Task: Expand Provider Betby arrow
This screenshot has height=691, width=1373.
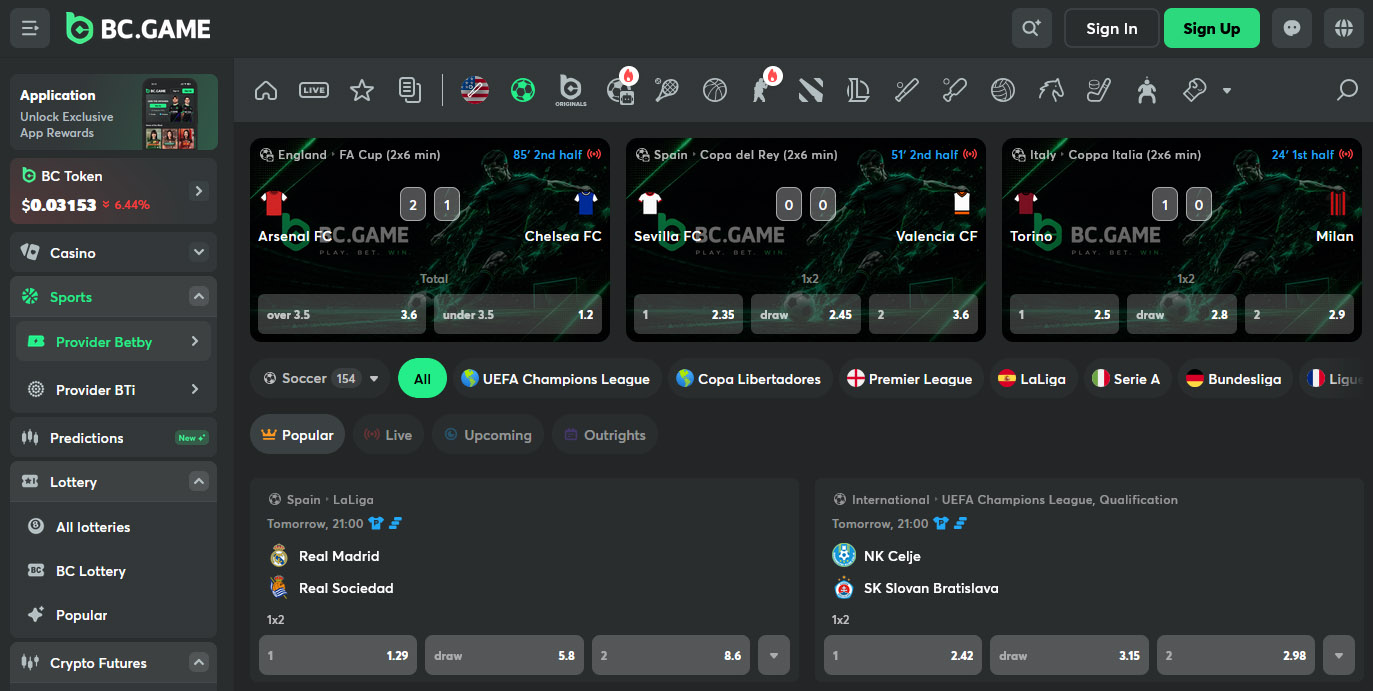Action: coord(195,341)
